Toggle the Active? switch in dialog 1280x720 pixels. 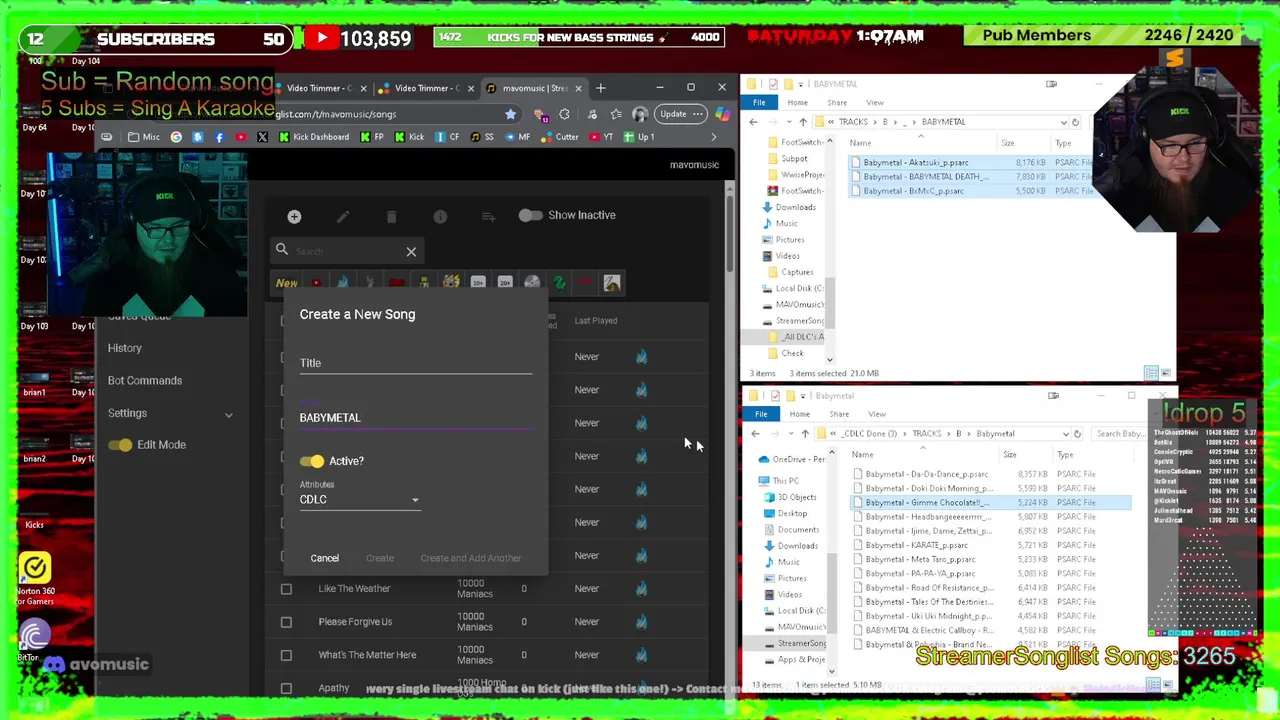pyautogui.click(x=311, y=461)
